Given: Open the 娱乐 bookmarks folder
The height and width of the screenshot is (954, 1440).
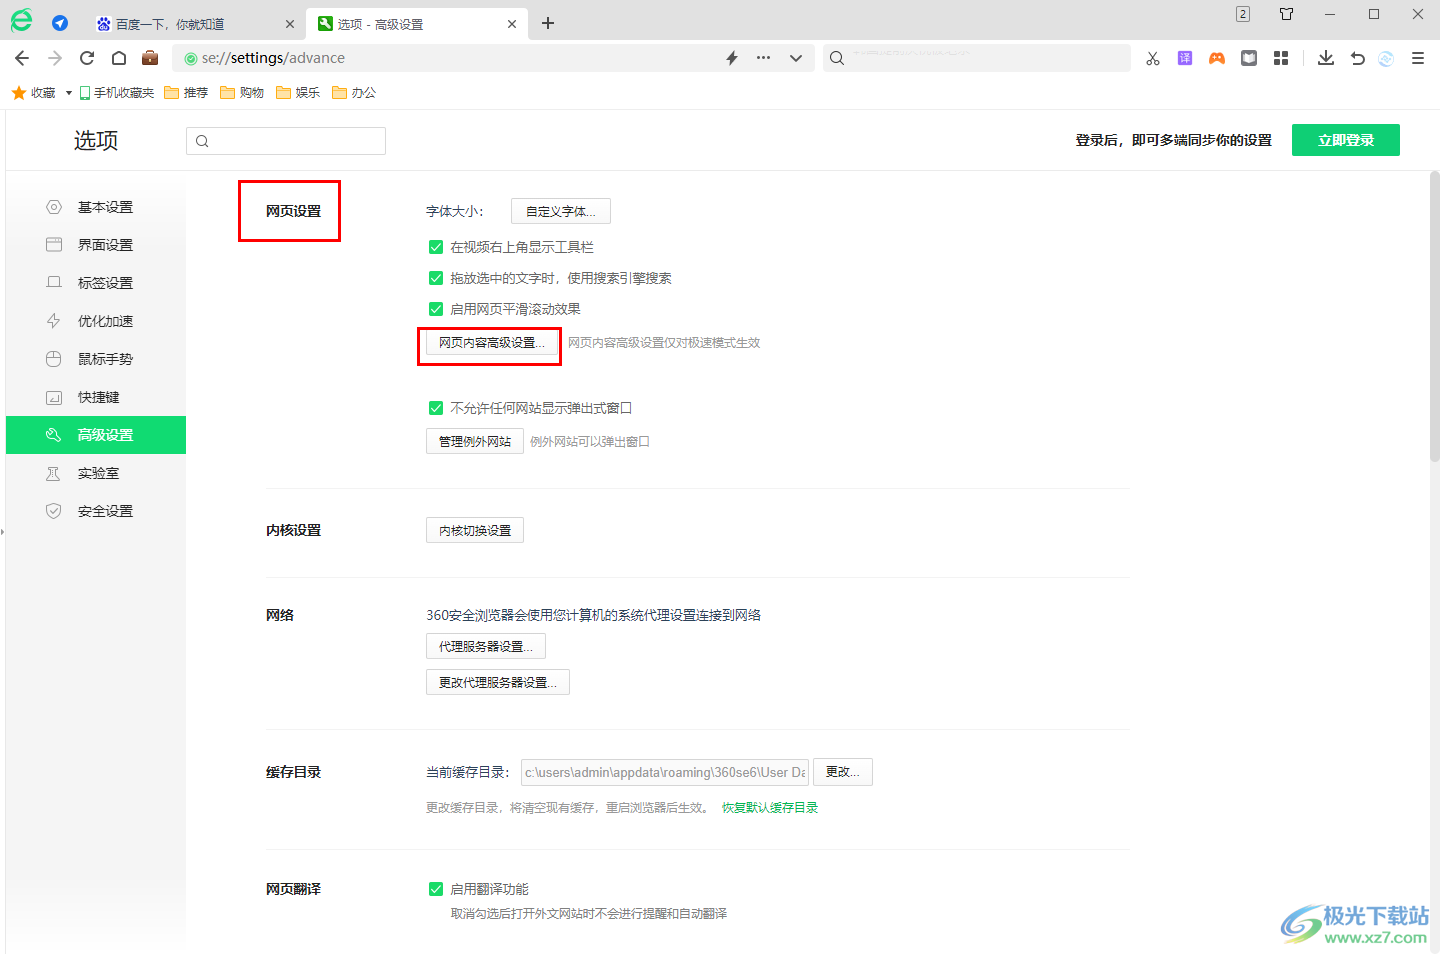Looking at the screenshot, I should tap(299, 92).
